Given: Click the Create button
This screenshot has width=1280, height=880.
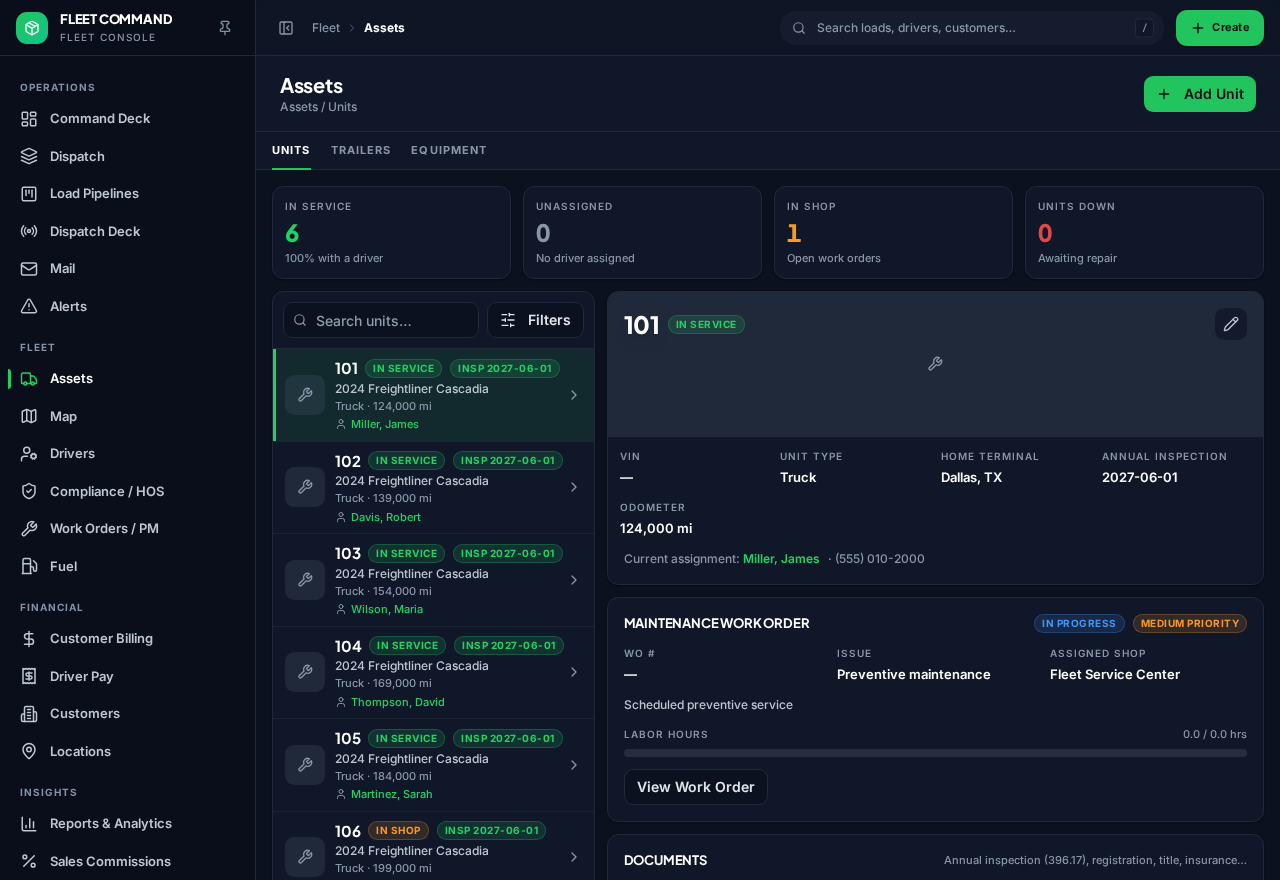Looking at the screenshot, I should point(1220,28).
